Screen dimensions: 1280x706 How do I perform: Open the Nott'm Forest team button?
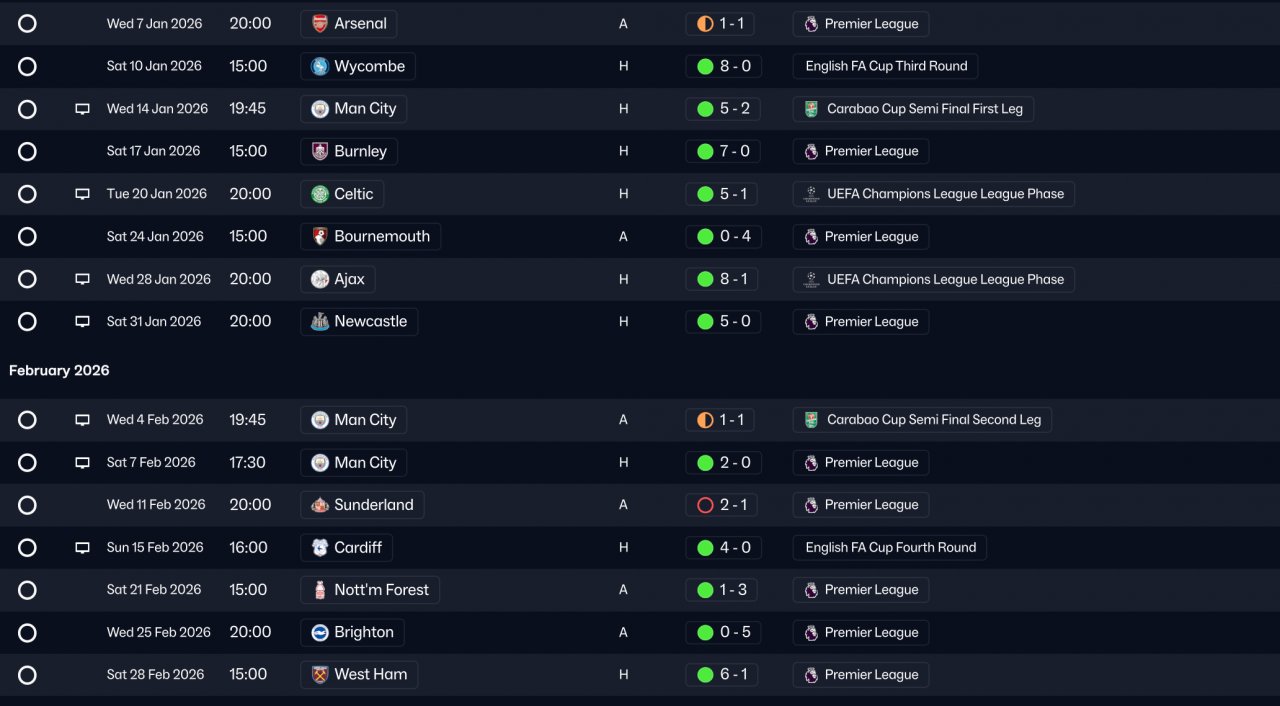[370, 590]
